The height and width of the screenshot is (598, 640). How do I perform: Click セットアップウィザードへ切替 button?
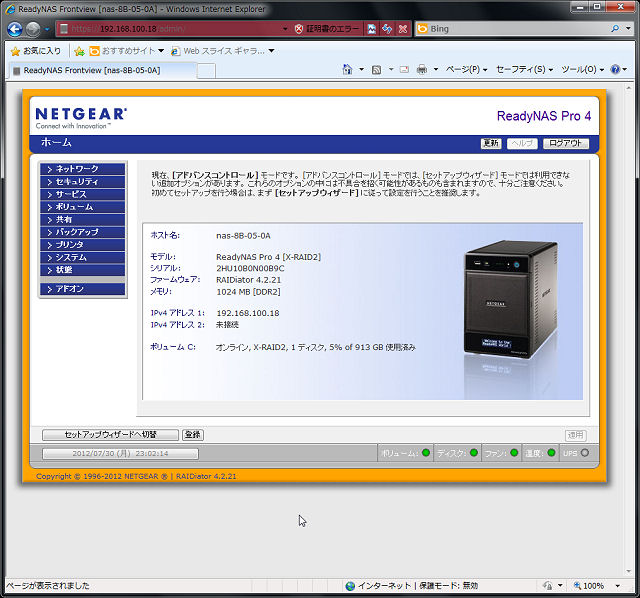(110, 435)
